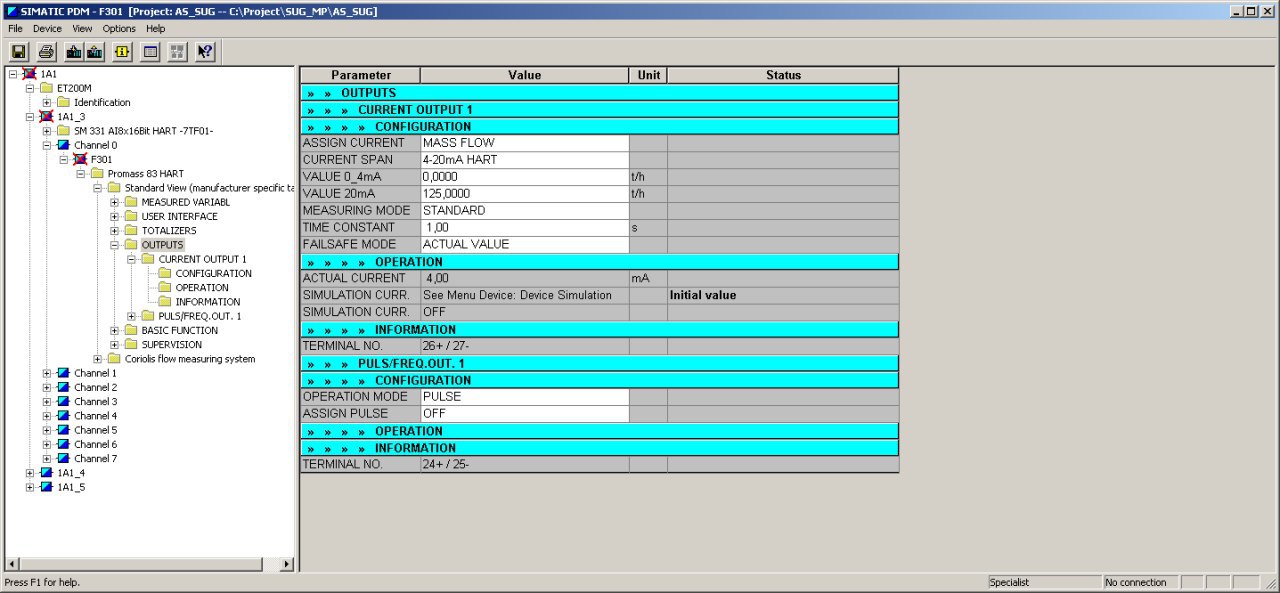The image size is (1280, 593).
Task: Collapse the OUTPUTS tree node
Action: click(x=115, y=245)
